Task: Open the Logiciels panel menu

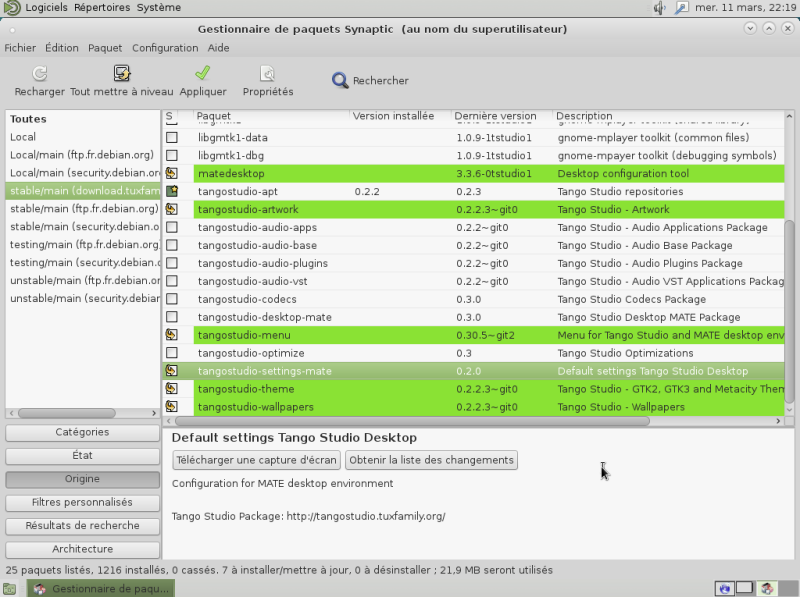Action: click(46, 8)
